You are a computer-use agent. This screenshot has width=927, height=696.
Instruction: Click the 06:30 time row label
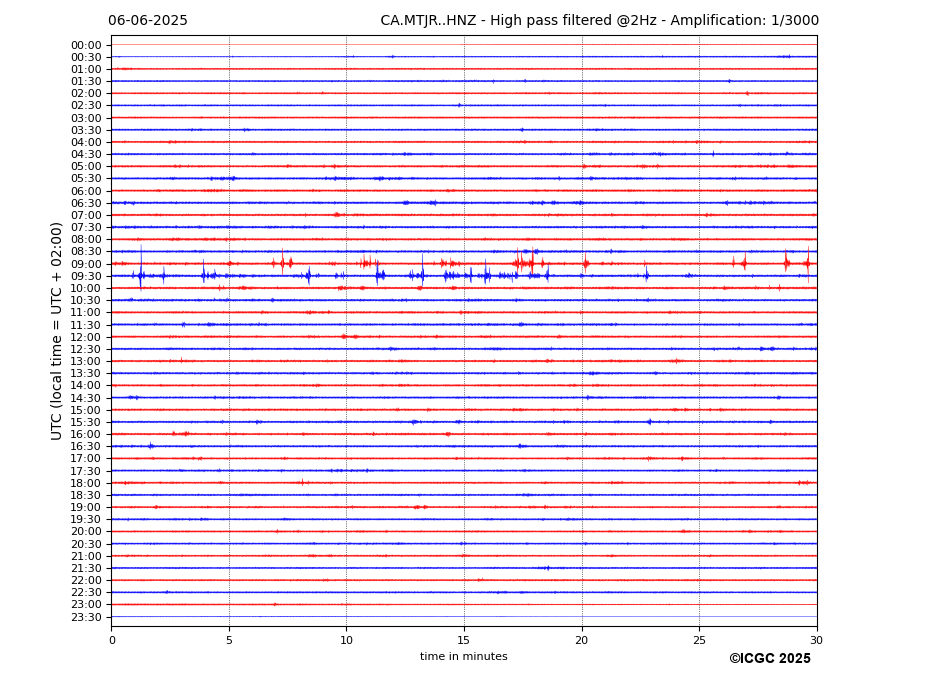(x=86, y=203)
